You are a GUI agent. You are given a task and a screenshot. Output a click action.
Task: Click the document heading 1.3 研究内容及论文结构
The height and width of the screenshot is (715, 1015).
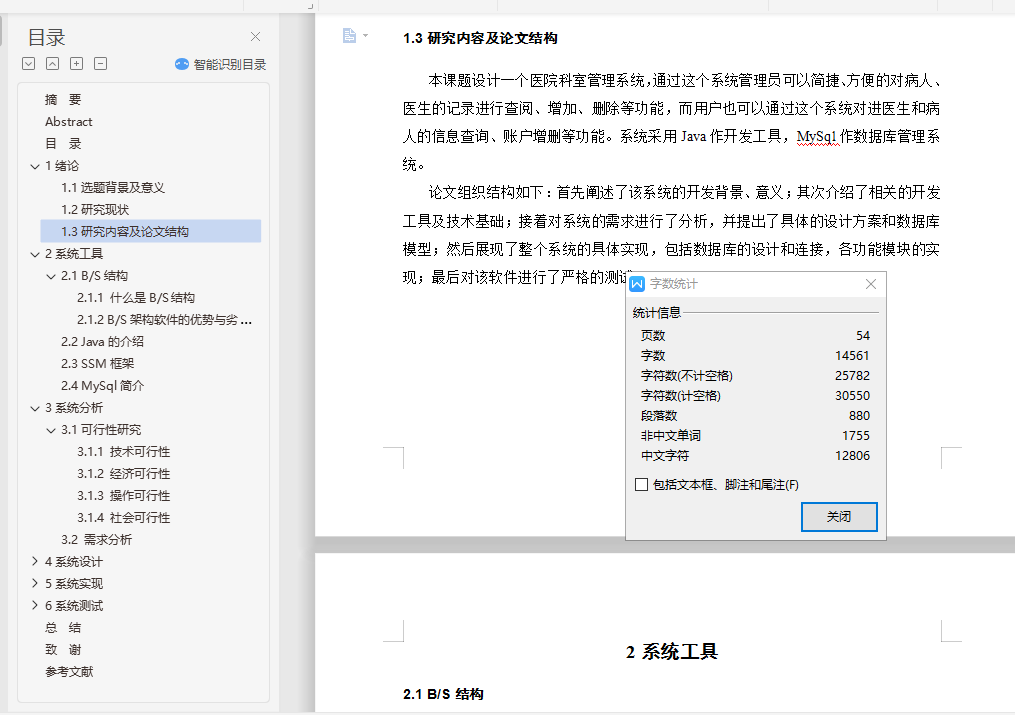coord(480,38)
